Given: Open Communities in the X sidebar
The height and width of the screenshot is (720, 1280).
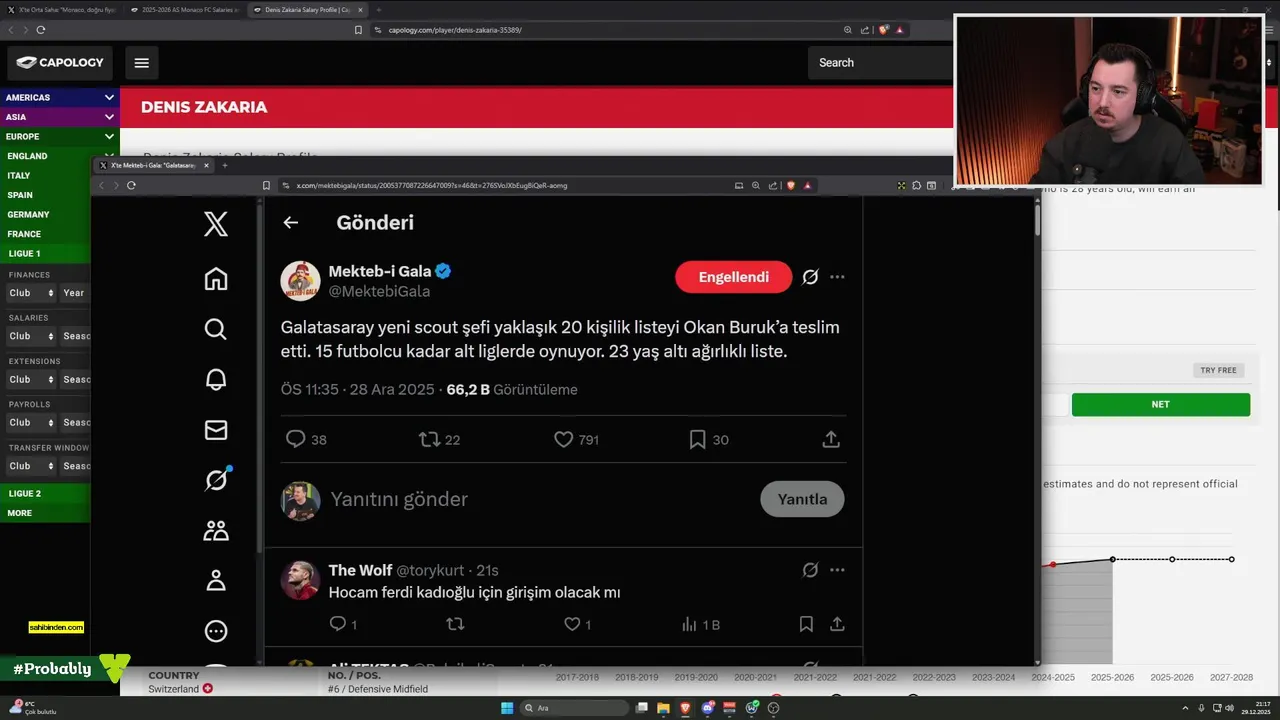Looking at the screenshot, I should point(216,530).
